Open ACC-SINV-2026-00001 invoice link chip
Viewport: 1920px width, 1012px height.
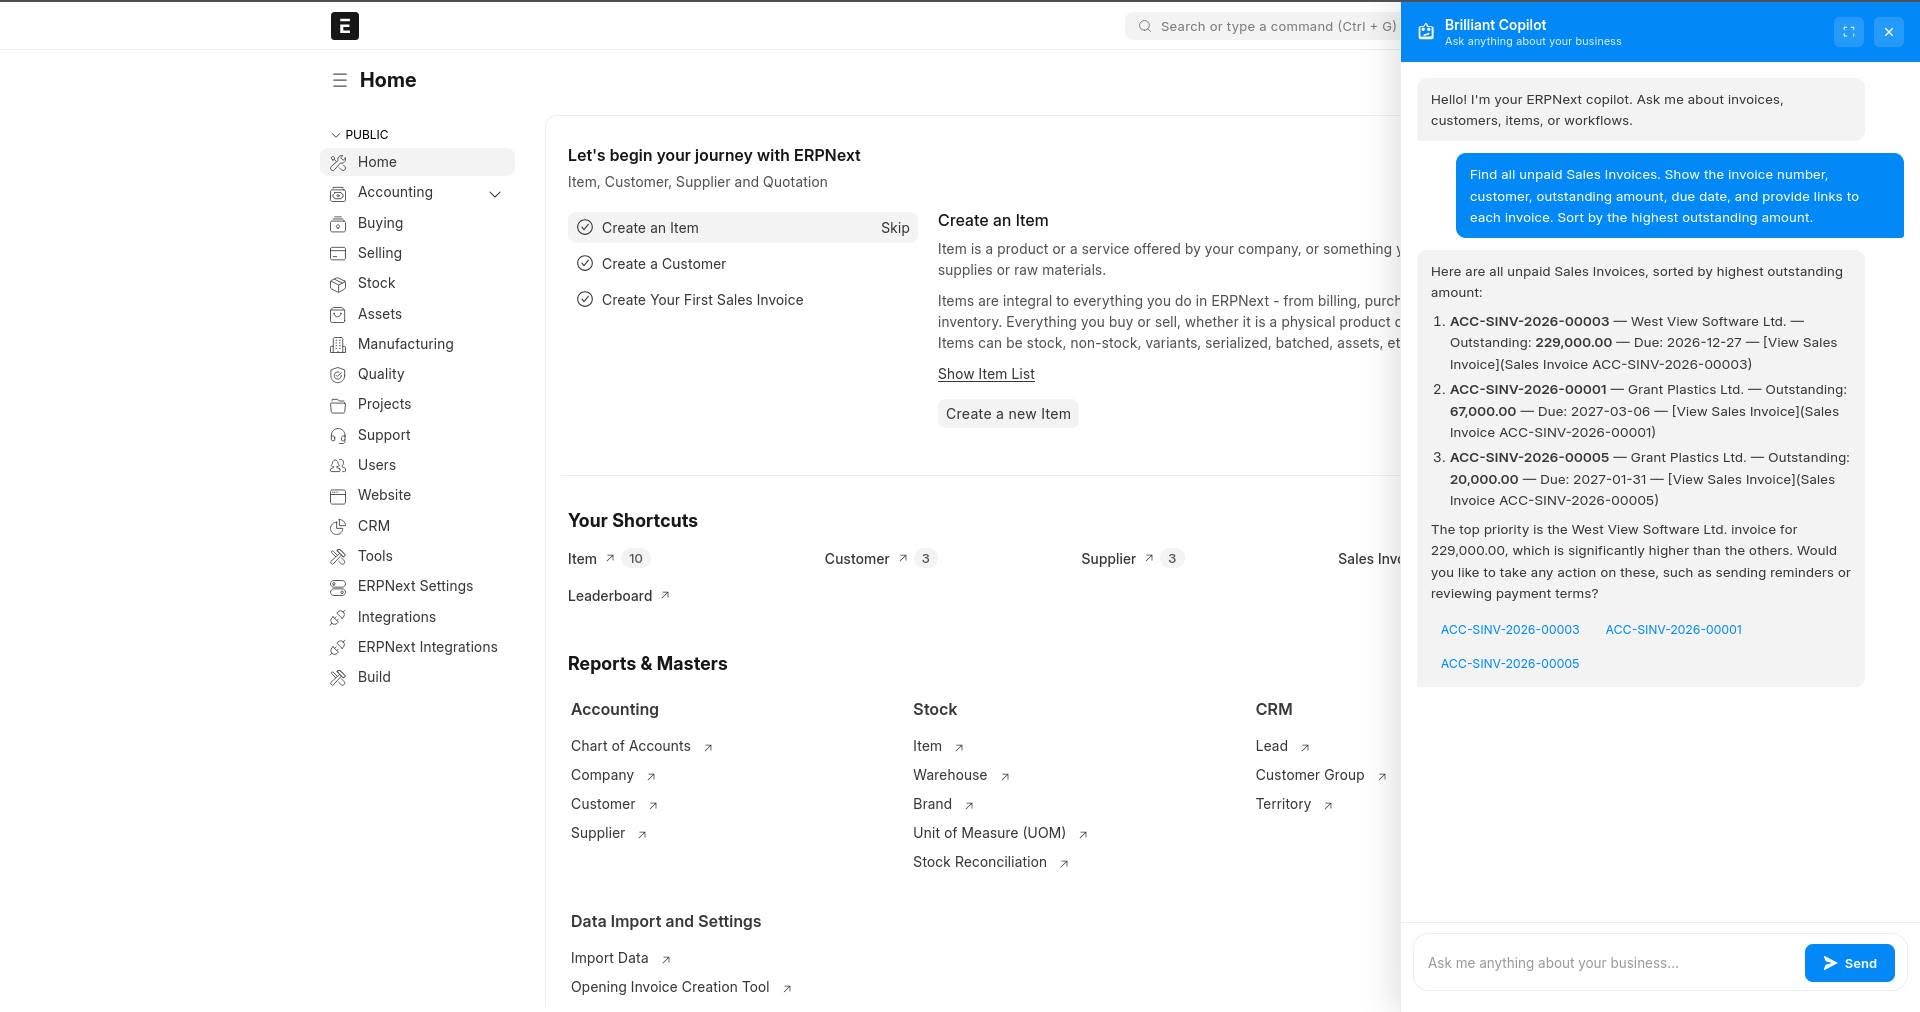1673,630
